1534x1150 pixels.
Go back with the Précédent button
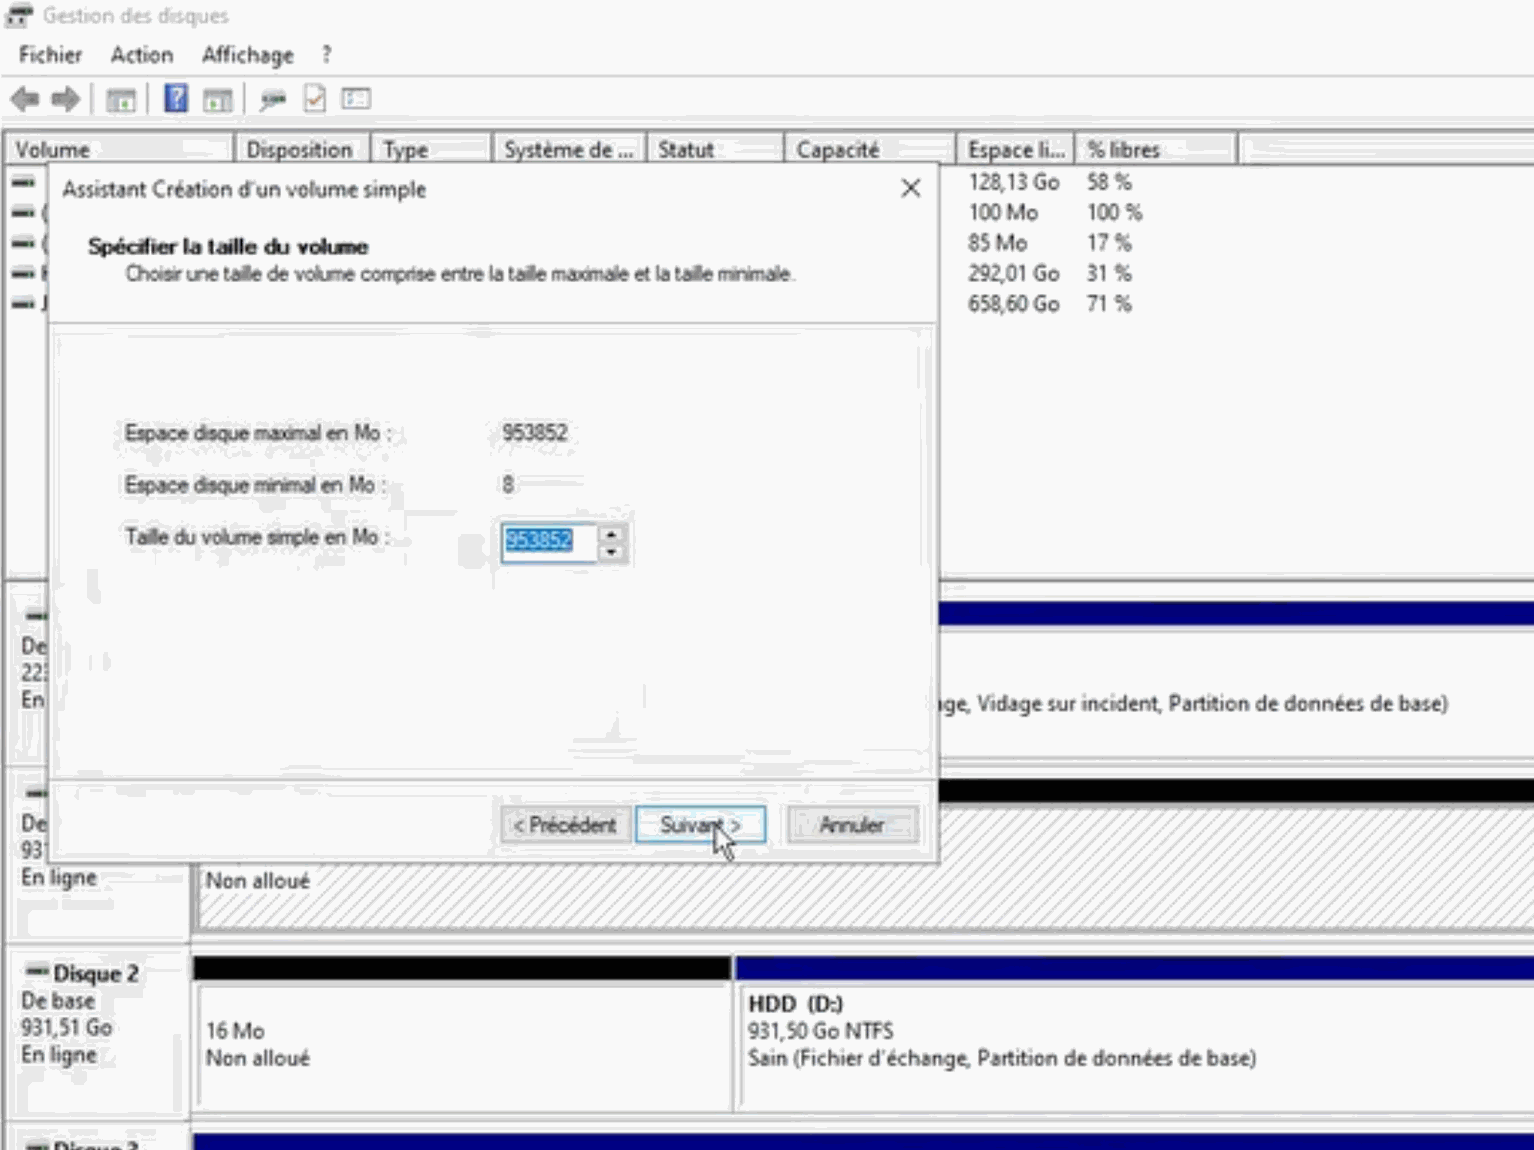pyautogui.click(x=565, y=825)
